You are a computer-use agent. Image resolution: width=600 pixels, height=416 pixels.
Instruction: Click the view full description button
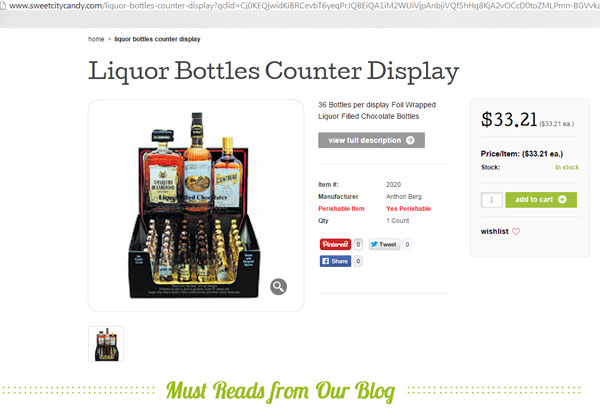click(x=371, y=140)
